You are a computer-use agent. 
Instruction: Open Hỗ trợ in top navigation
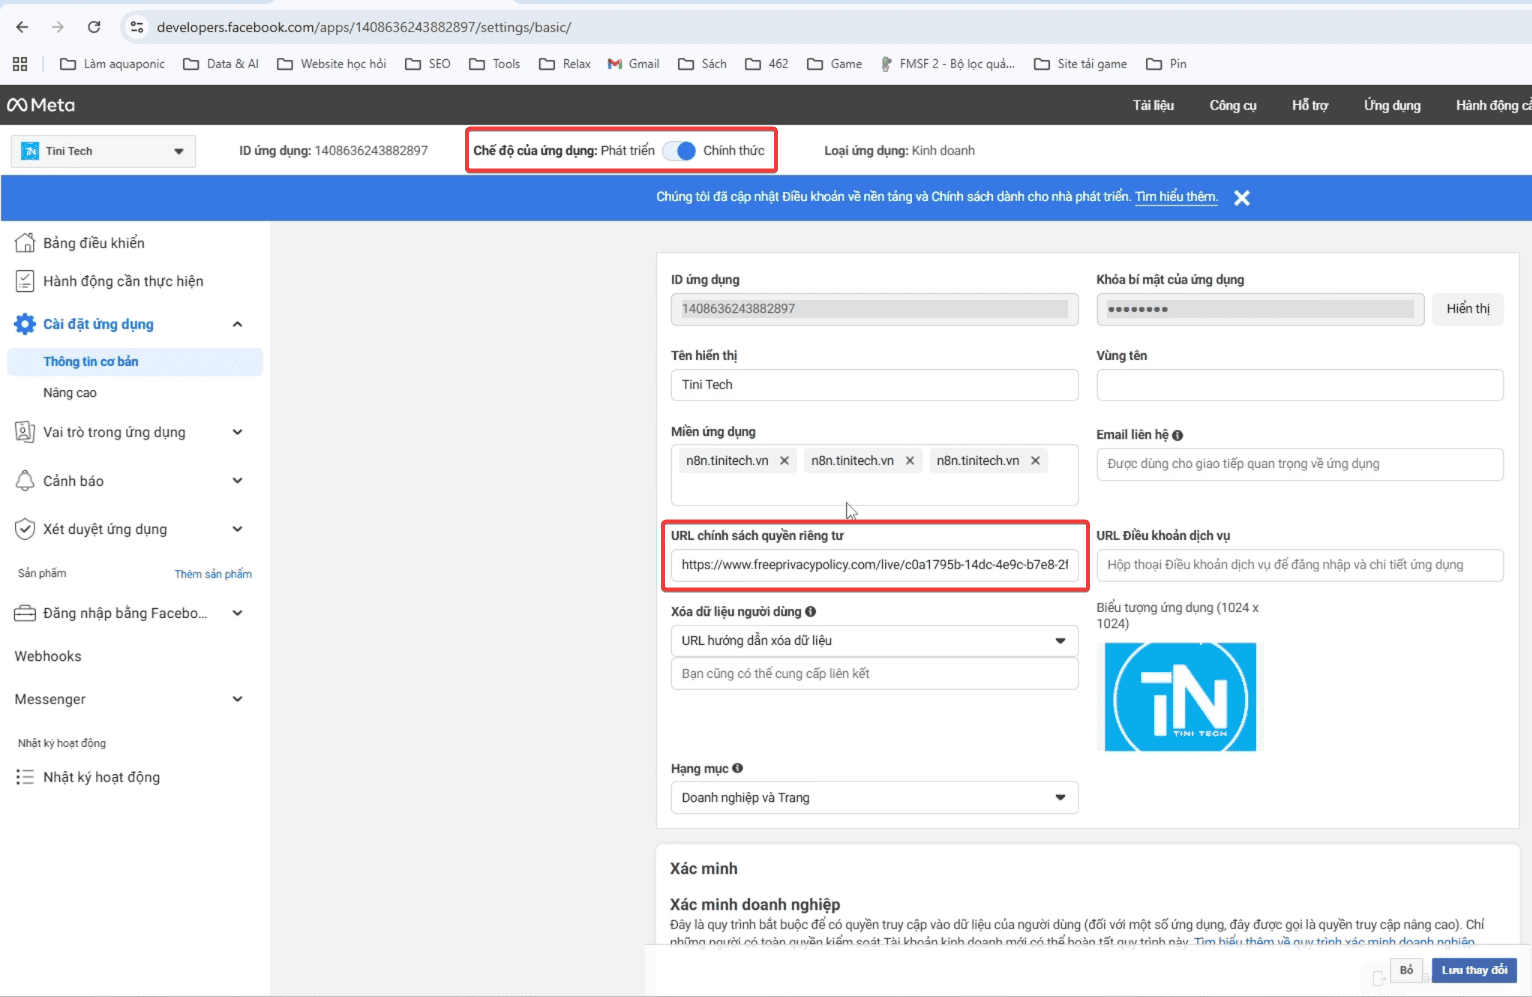pos(1310,105)
